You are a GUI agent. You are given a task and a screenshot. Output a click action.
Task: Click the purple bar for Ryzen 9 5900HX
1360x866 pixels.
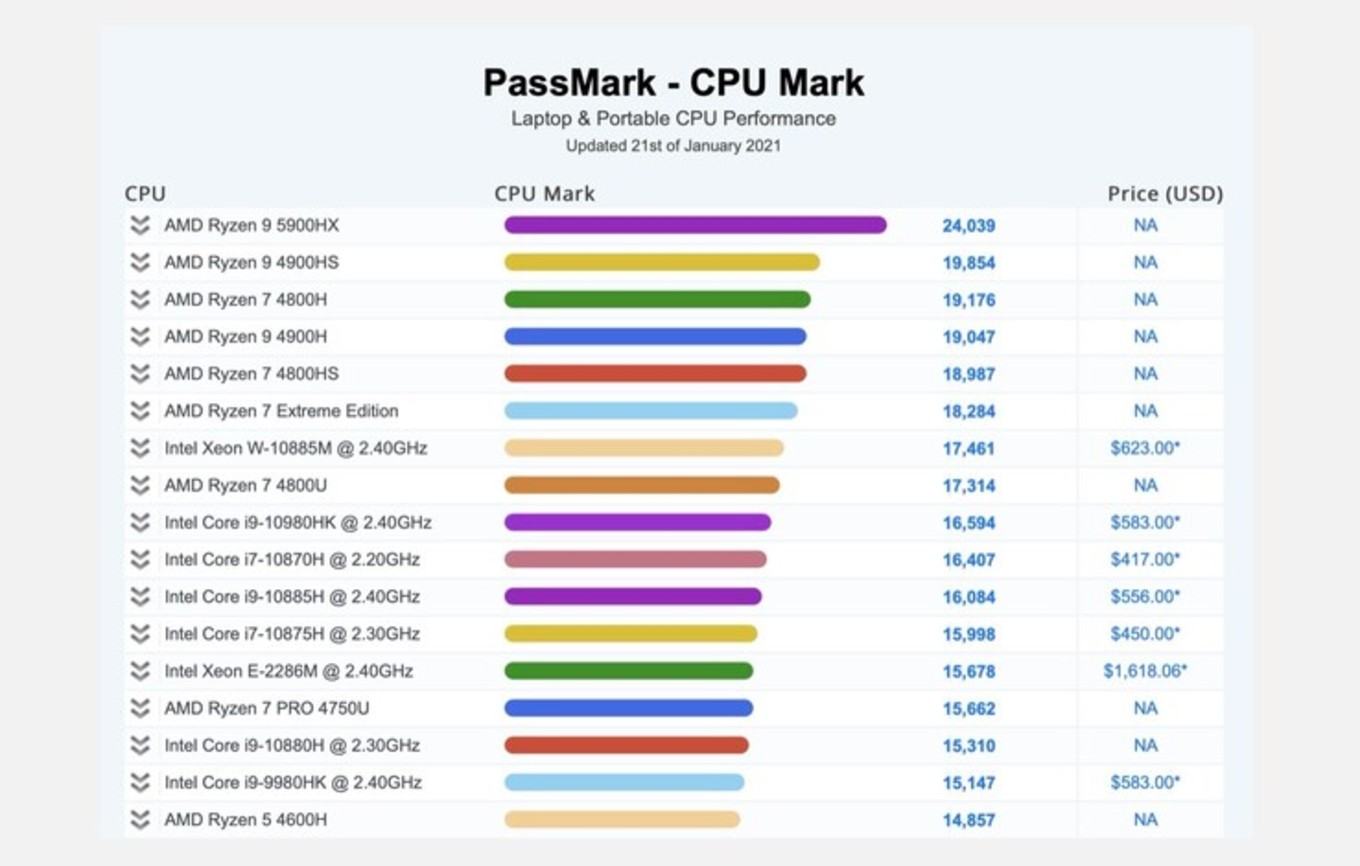(695, 225)
